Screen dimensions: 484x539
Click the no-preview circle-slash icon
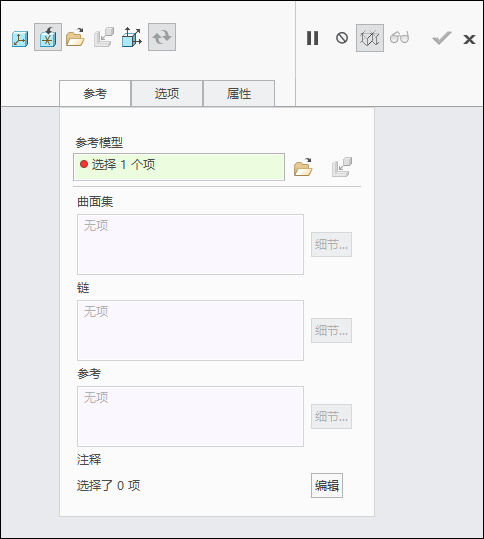[342, 38]
